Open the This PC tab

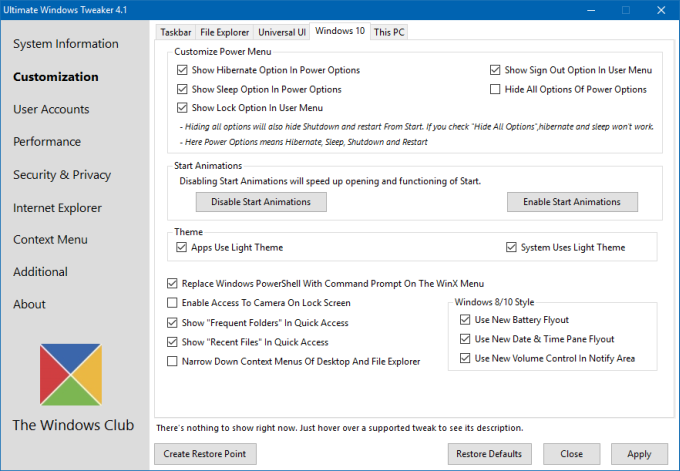click(x=389, y=32)
